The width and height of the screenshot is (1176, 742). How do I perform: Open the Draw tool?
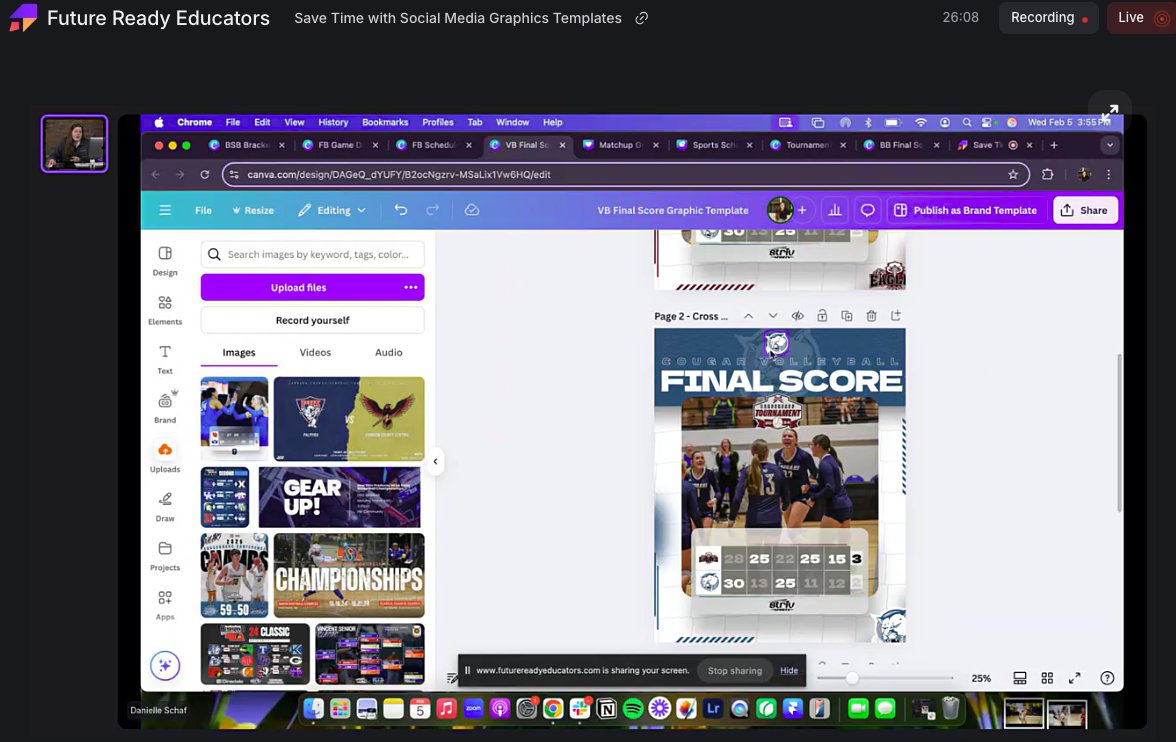[165, 505]
